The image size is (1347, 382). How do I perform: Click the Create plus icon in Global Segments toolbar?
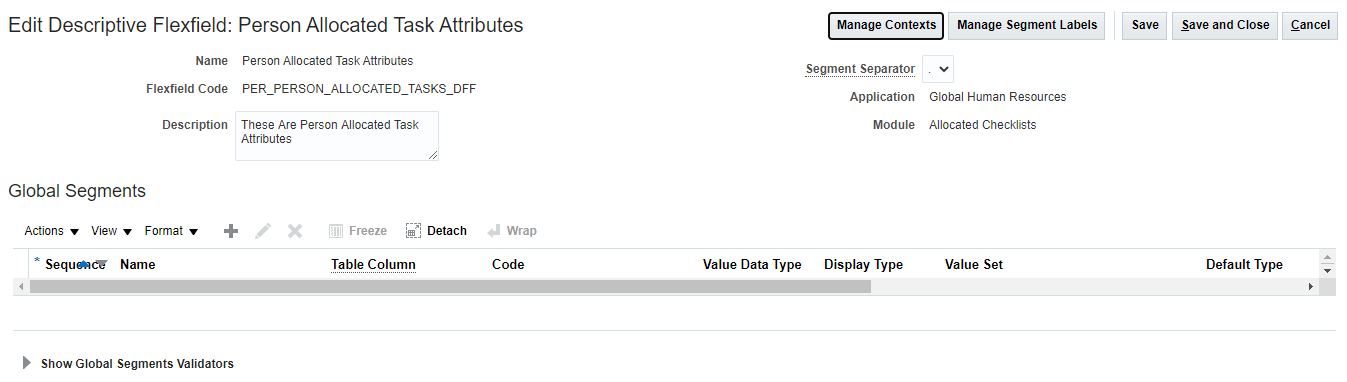[x=231, y=231]
